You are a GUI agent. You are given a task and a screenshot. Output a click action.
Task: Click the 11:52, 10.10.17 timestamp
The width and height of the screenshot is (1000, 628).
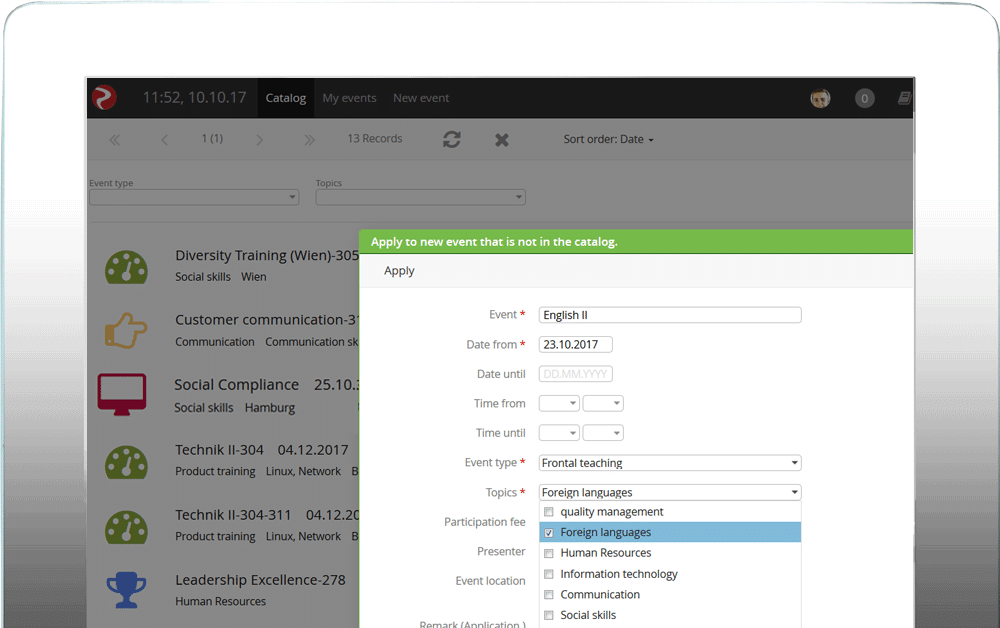tap(195, 98)
